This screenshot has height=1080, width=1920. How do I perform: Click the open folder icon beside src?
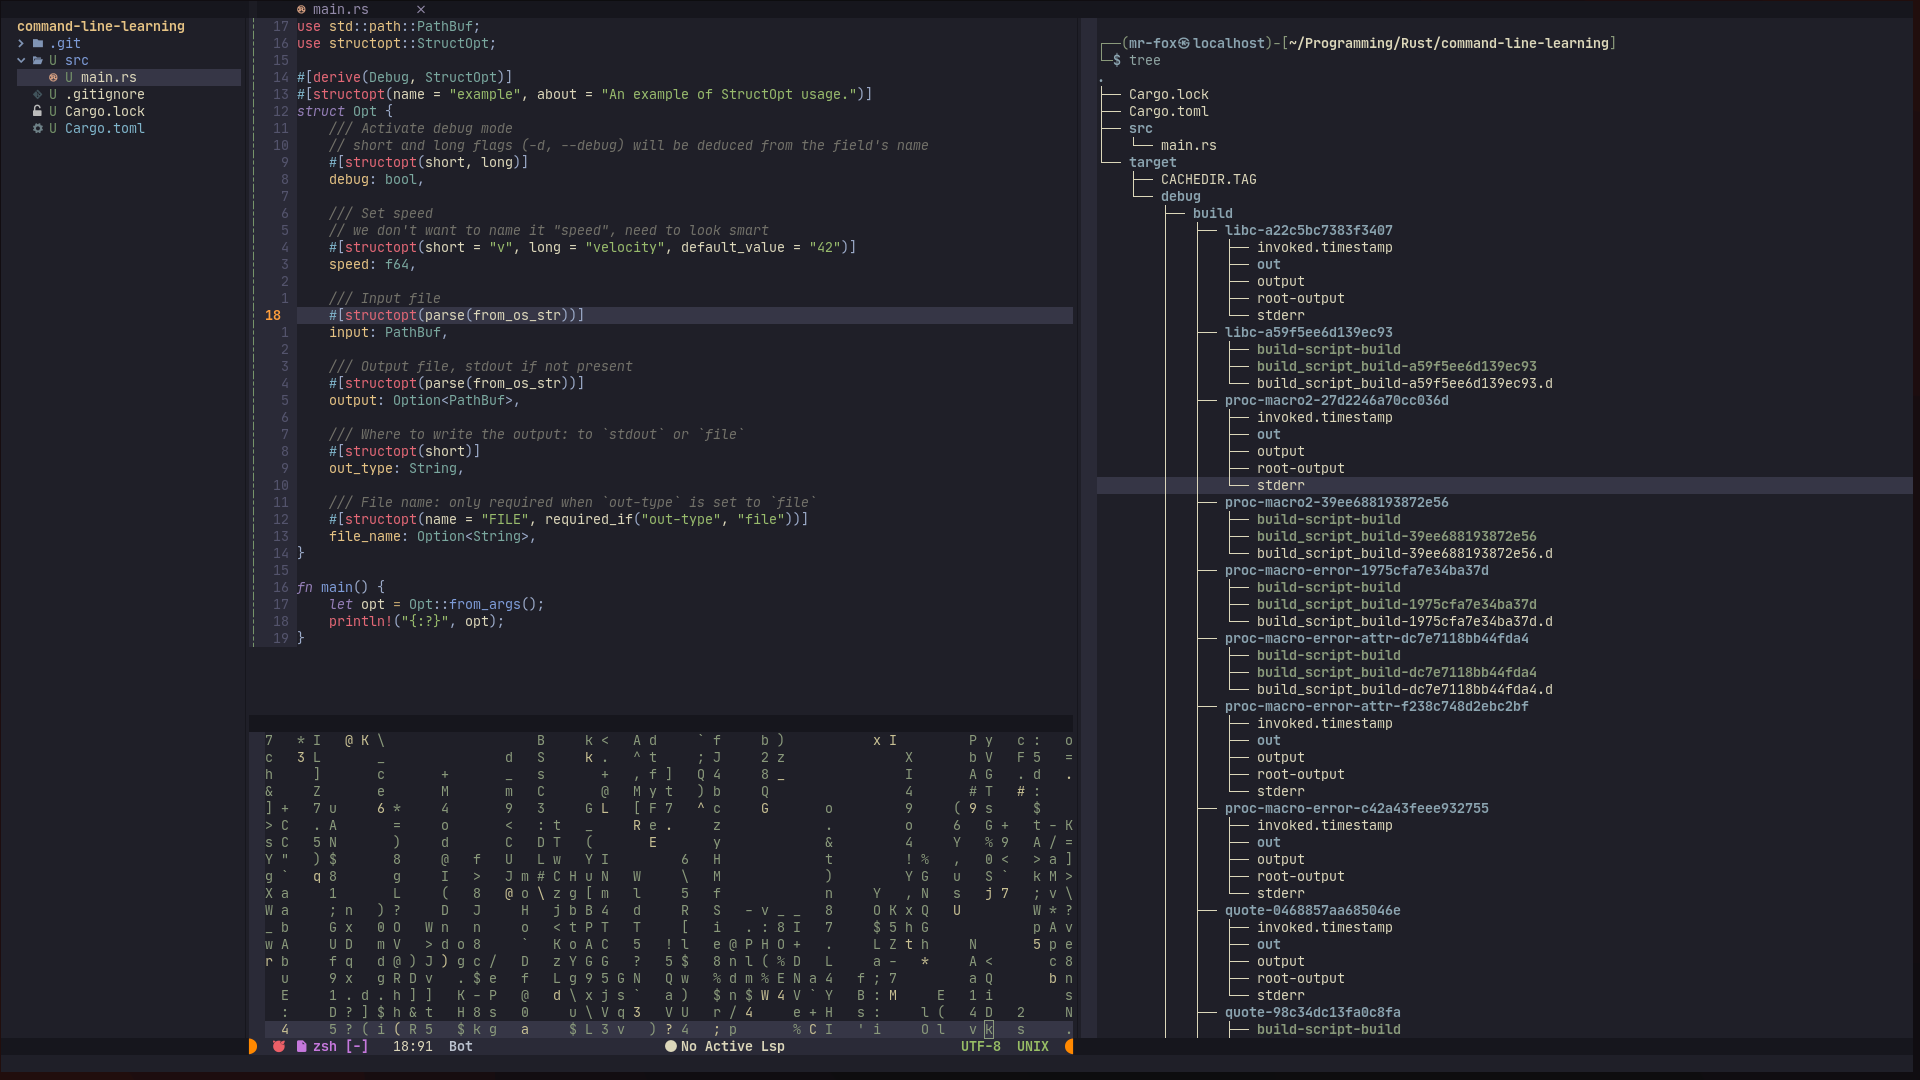(x=37, y=60)
